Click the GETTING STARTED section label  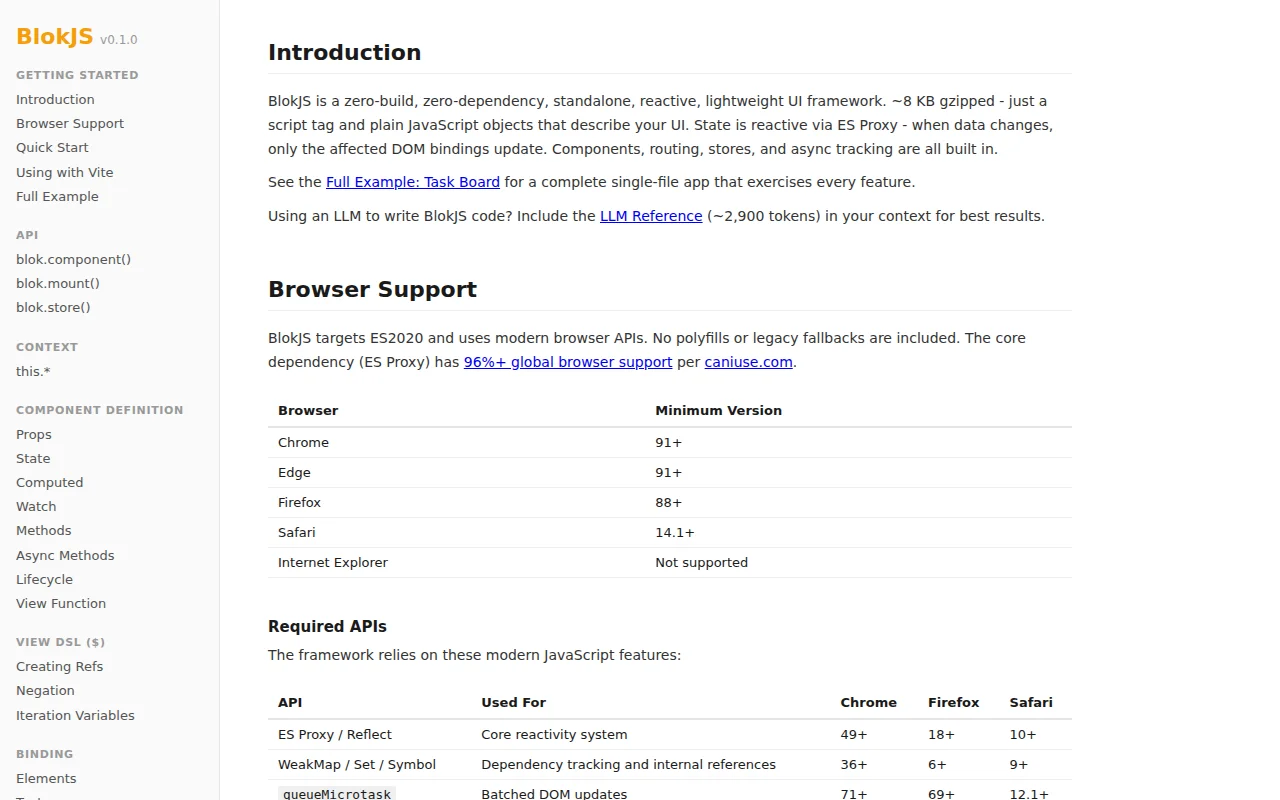(77, 75)
